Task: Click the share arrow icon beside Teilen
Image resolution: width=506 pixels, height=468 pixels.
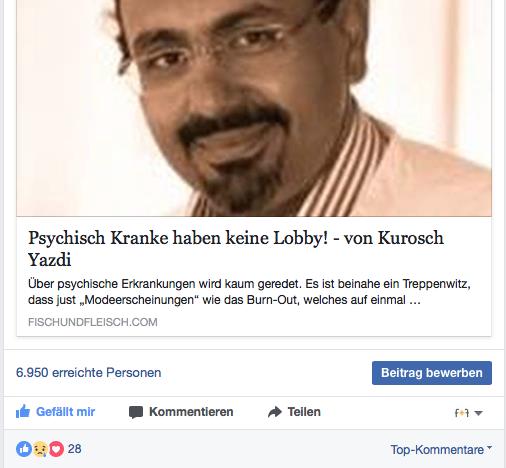Action: (275, 412)
